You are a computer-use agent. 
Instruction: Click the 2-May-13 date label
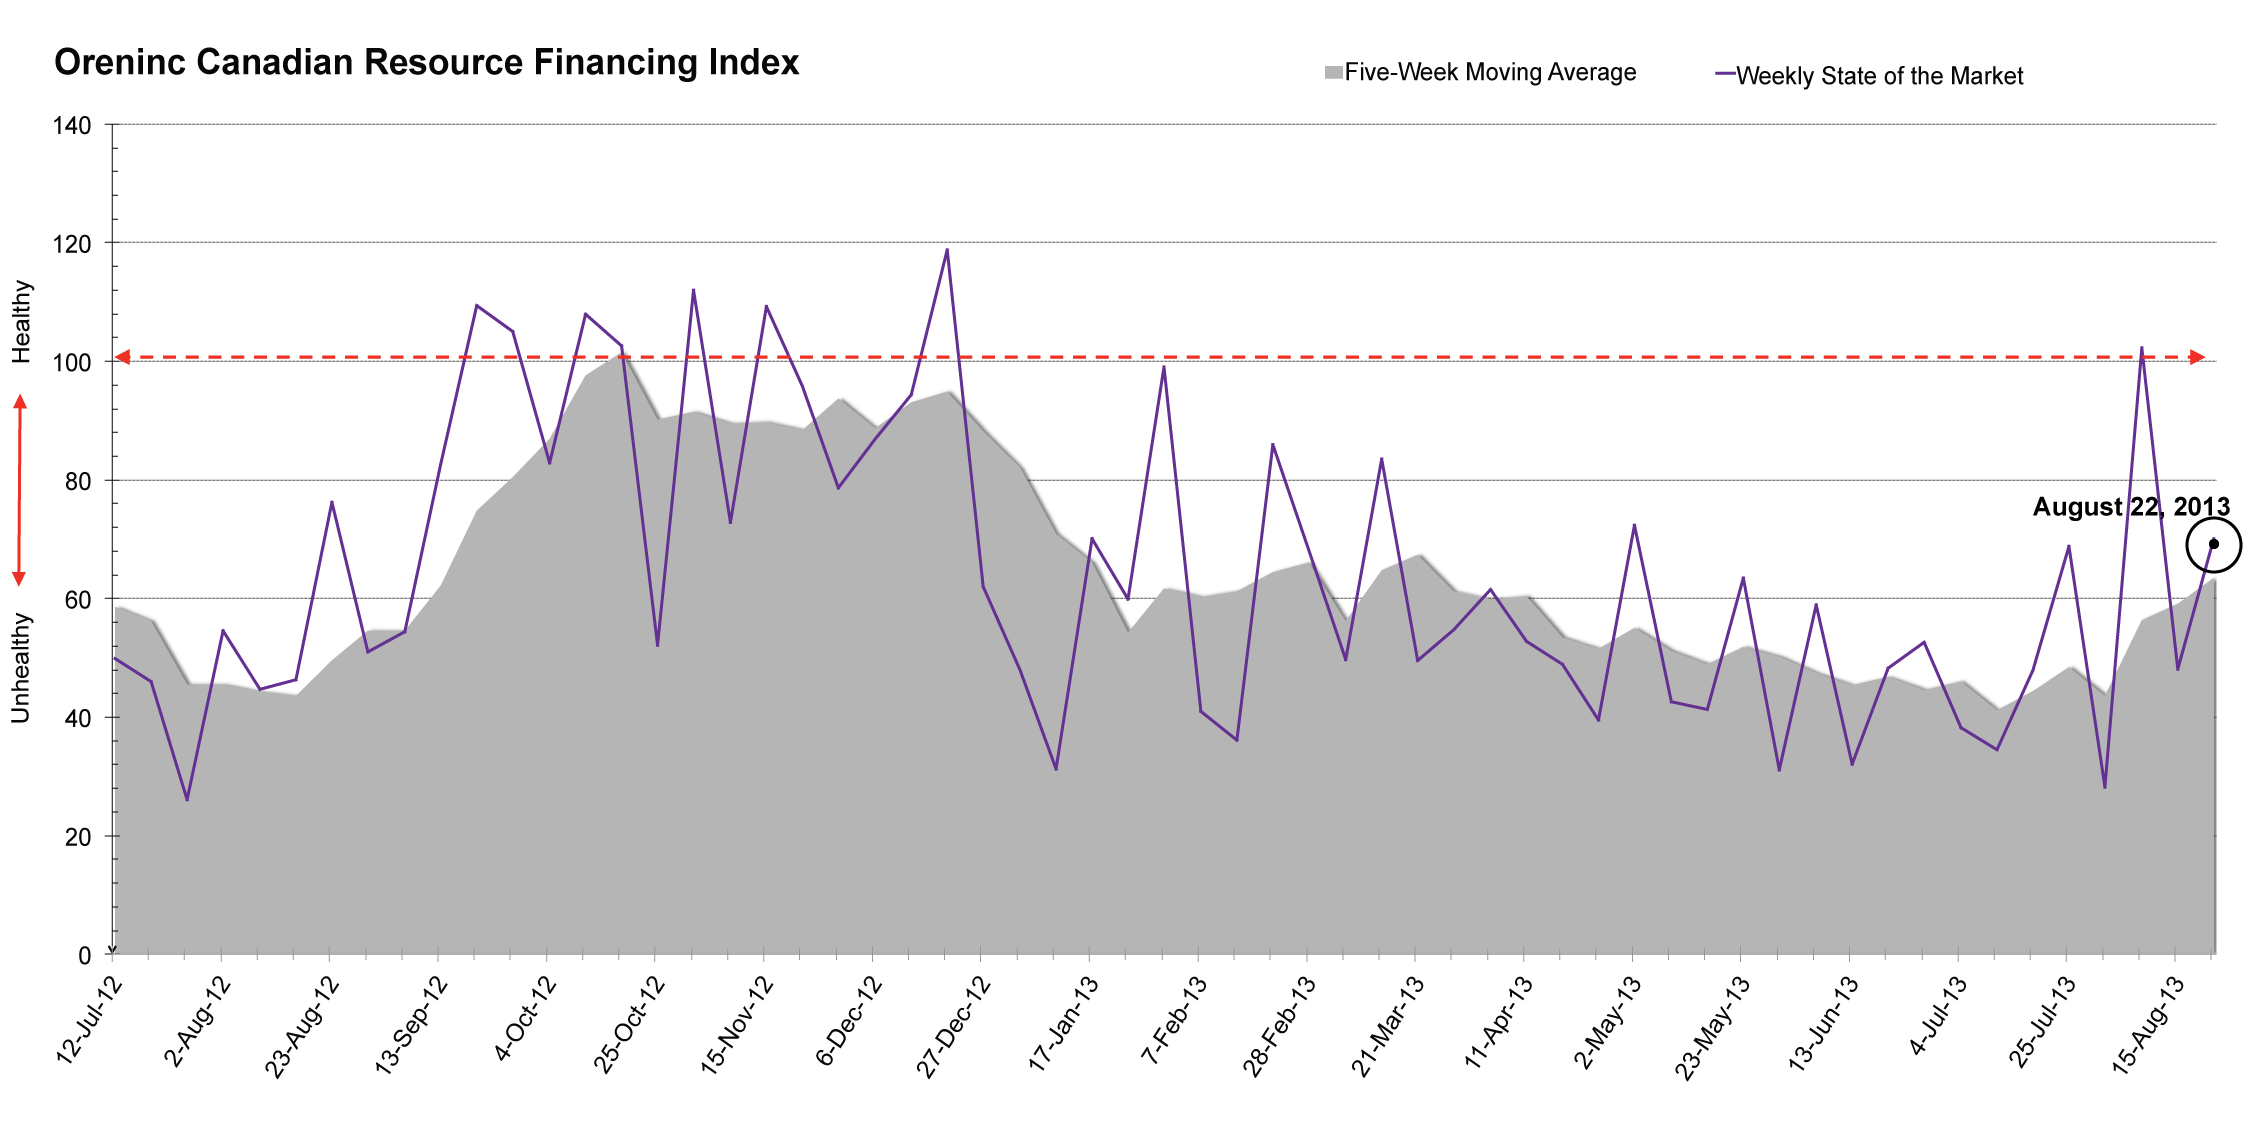1609,1022
